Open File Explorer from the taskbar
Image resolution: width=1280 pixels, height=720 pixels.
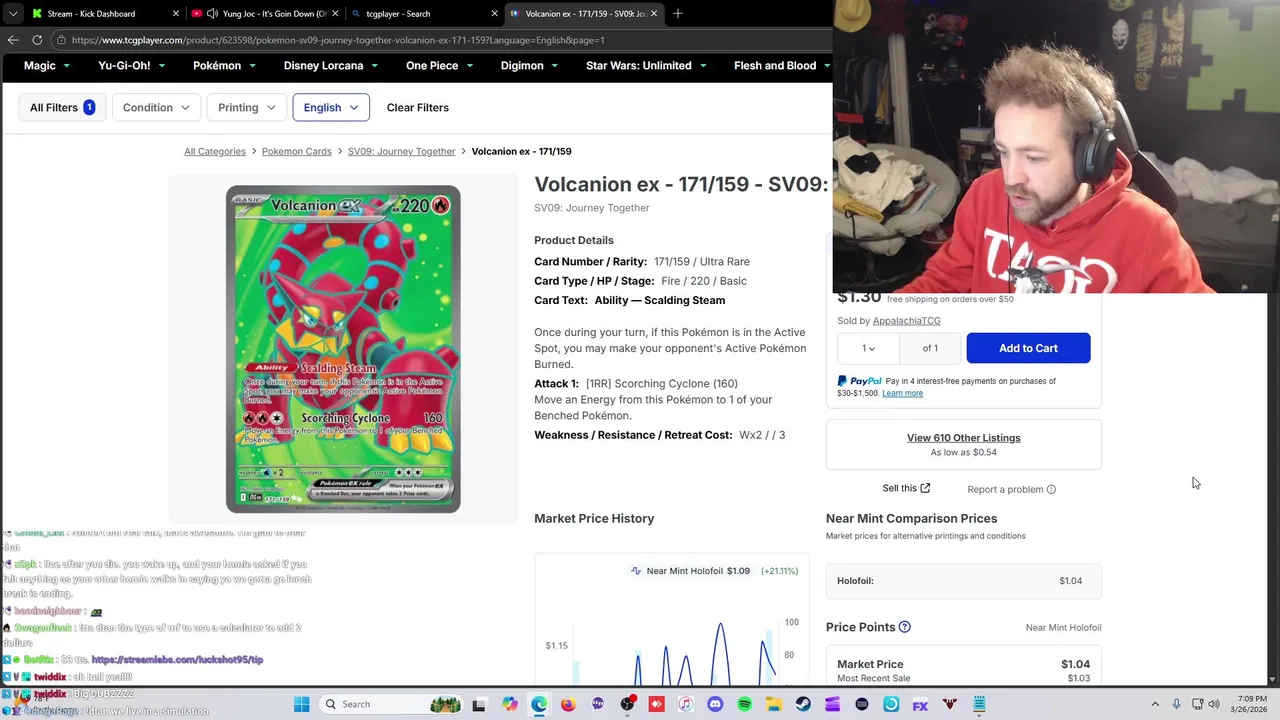coord(774,704)
